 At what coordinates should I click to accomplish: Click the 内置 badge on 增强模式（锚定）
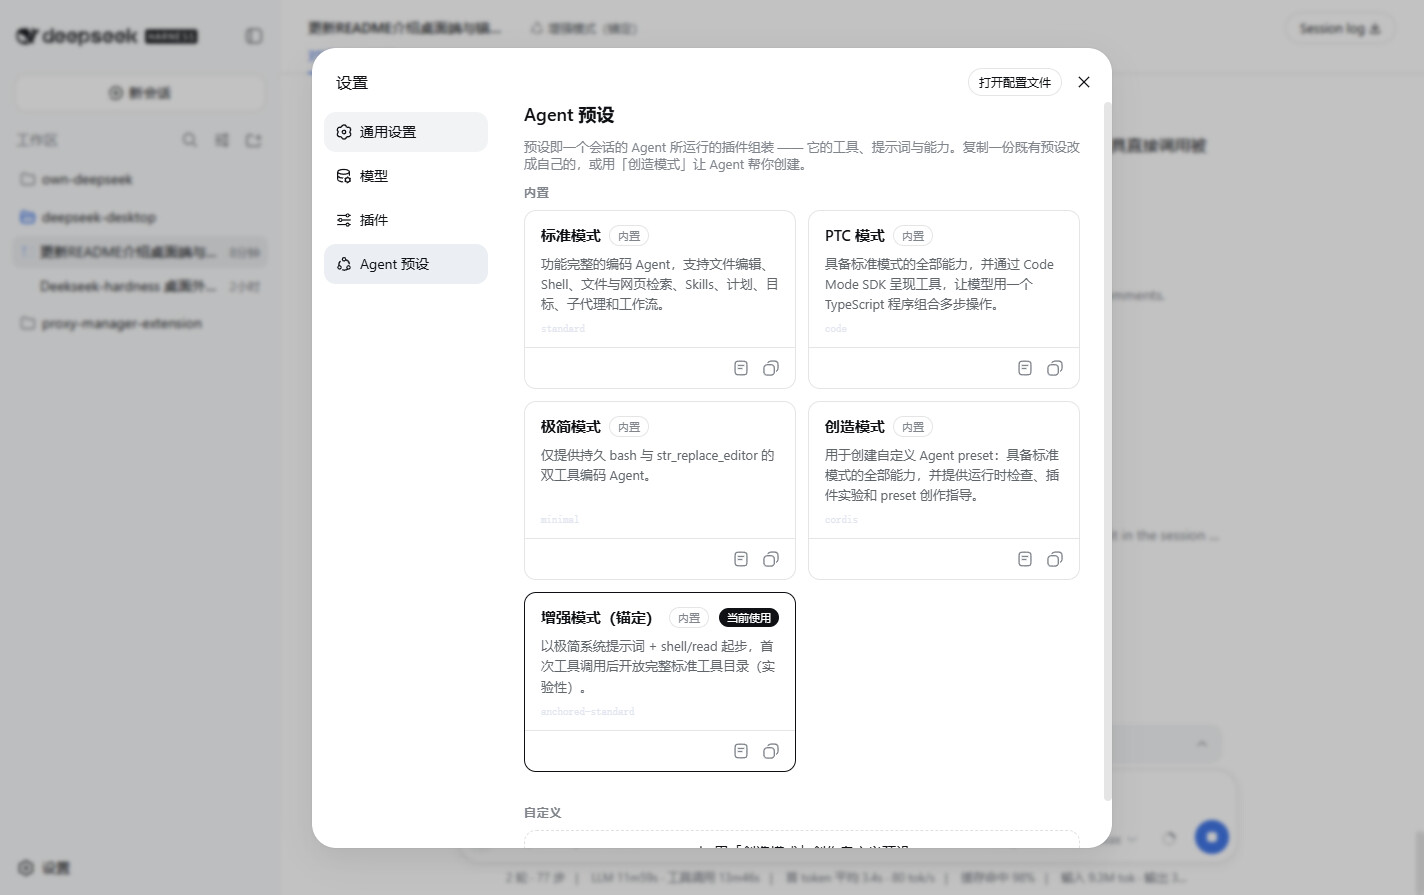(689, 618)
